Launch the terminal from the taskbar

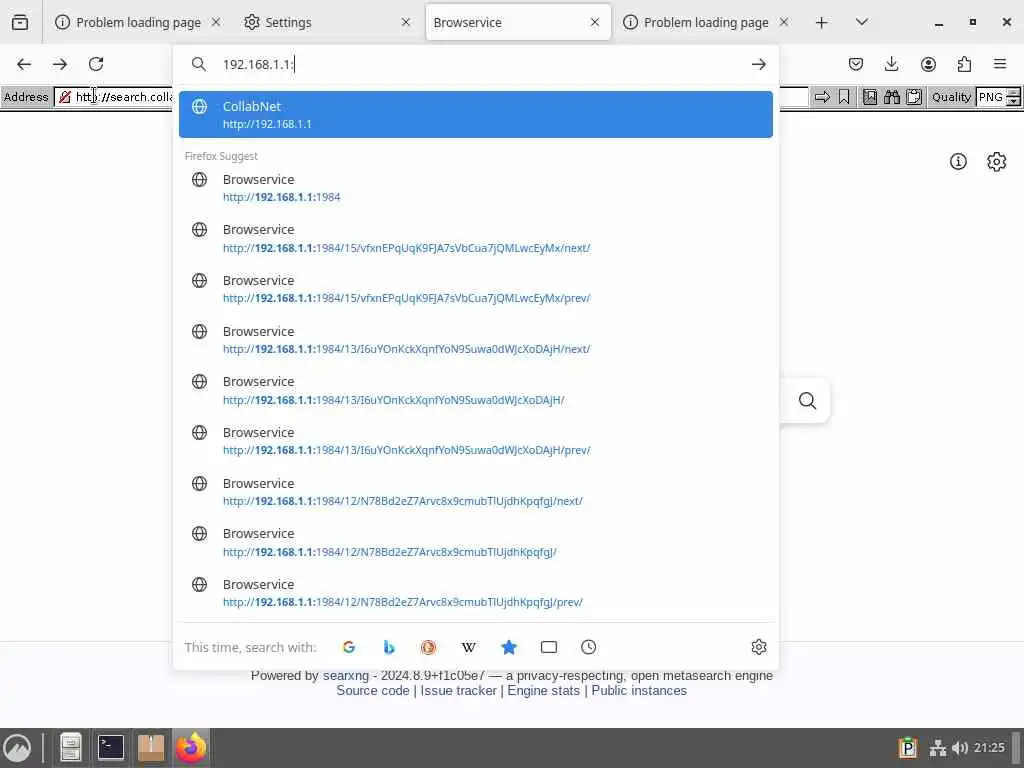[110, 748]
